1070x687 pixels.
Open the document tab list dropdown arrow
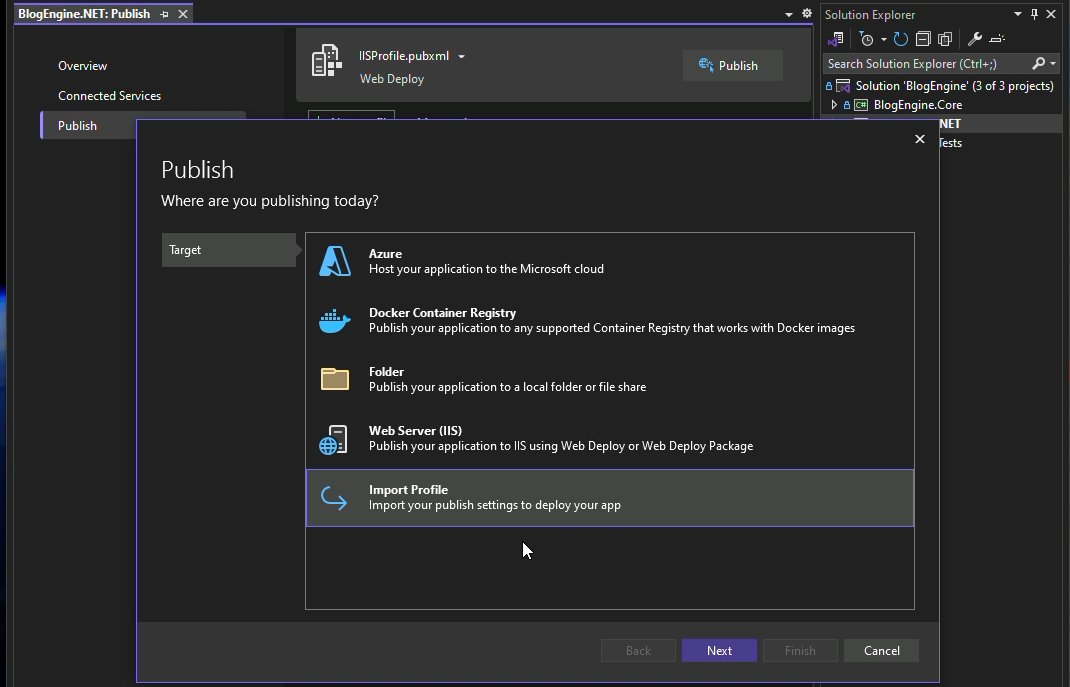(x=789, y=14)
